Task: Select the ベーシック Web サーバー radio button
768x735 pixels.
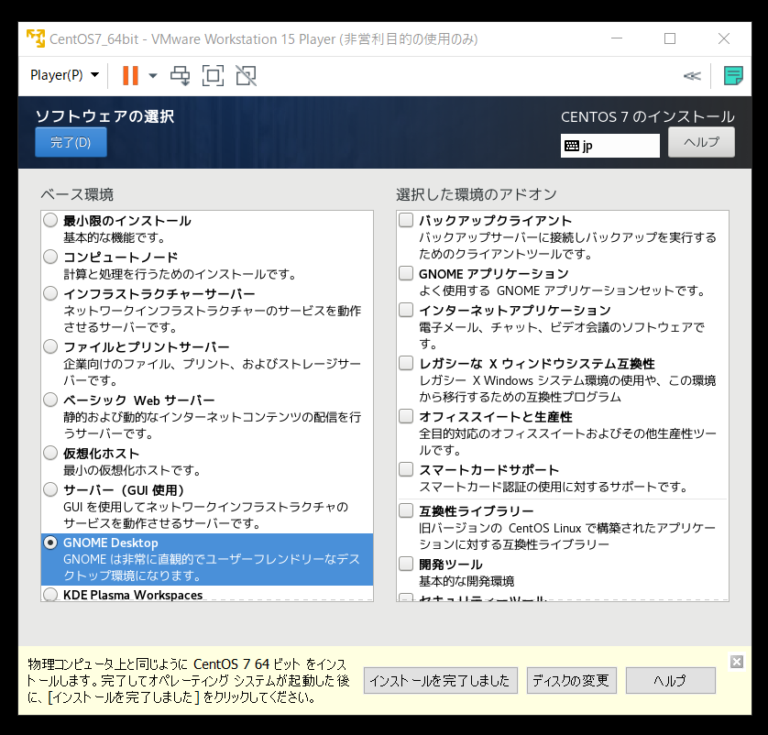Action: tap(50, 400)
